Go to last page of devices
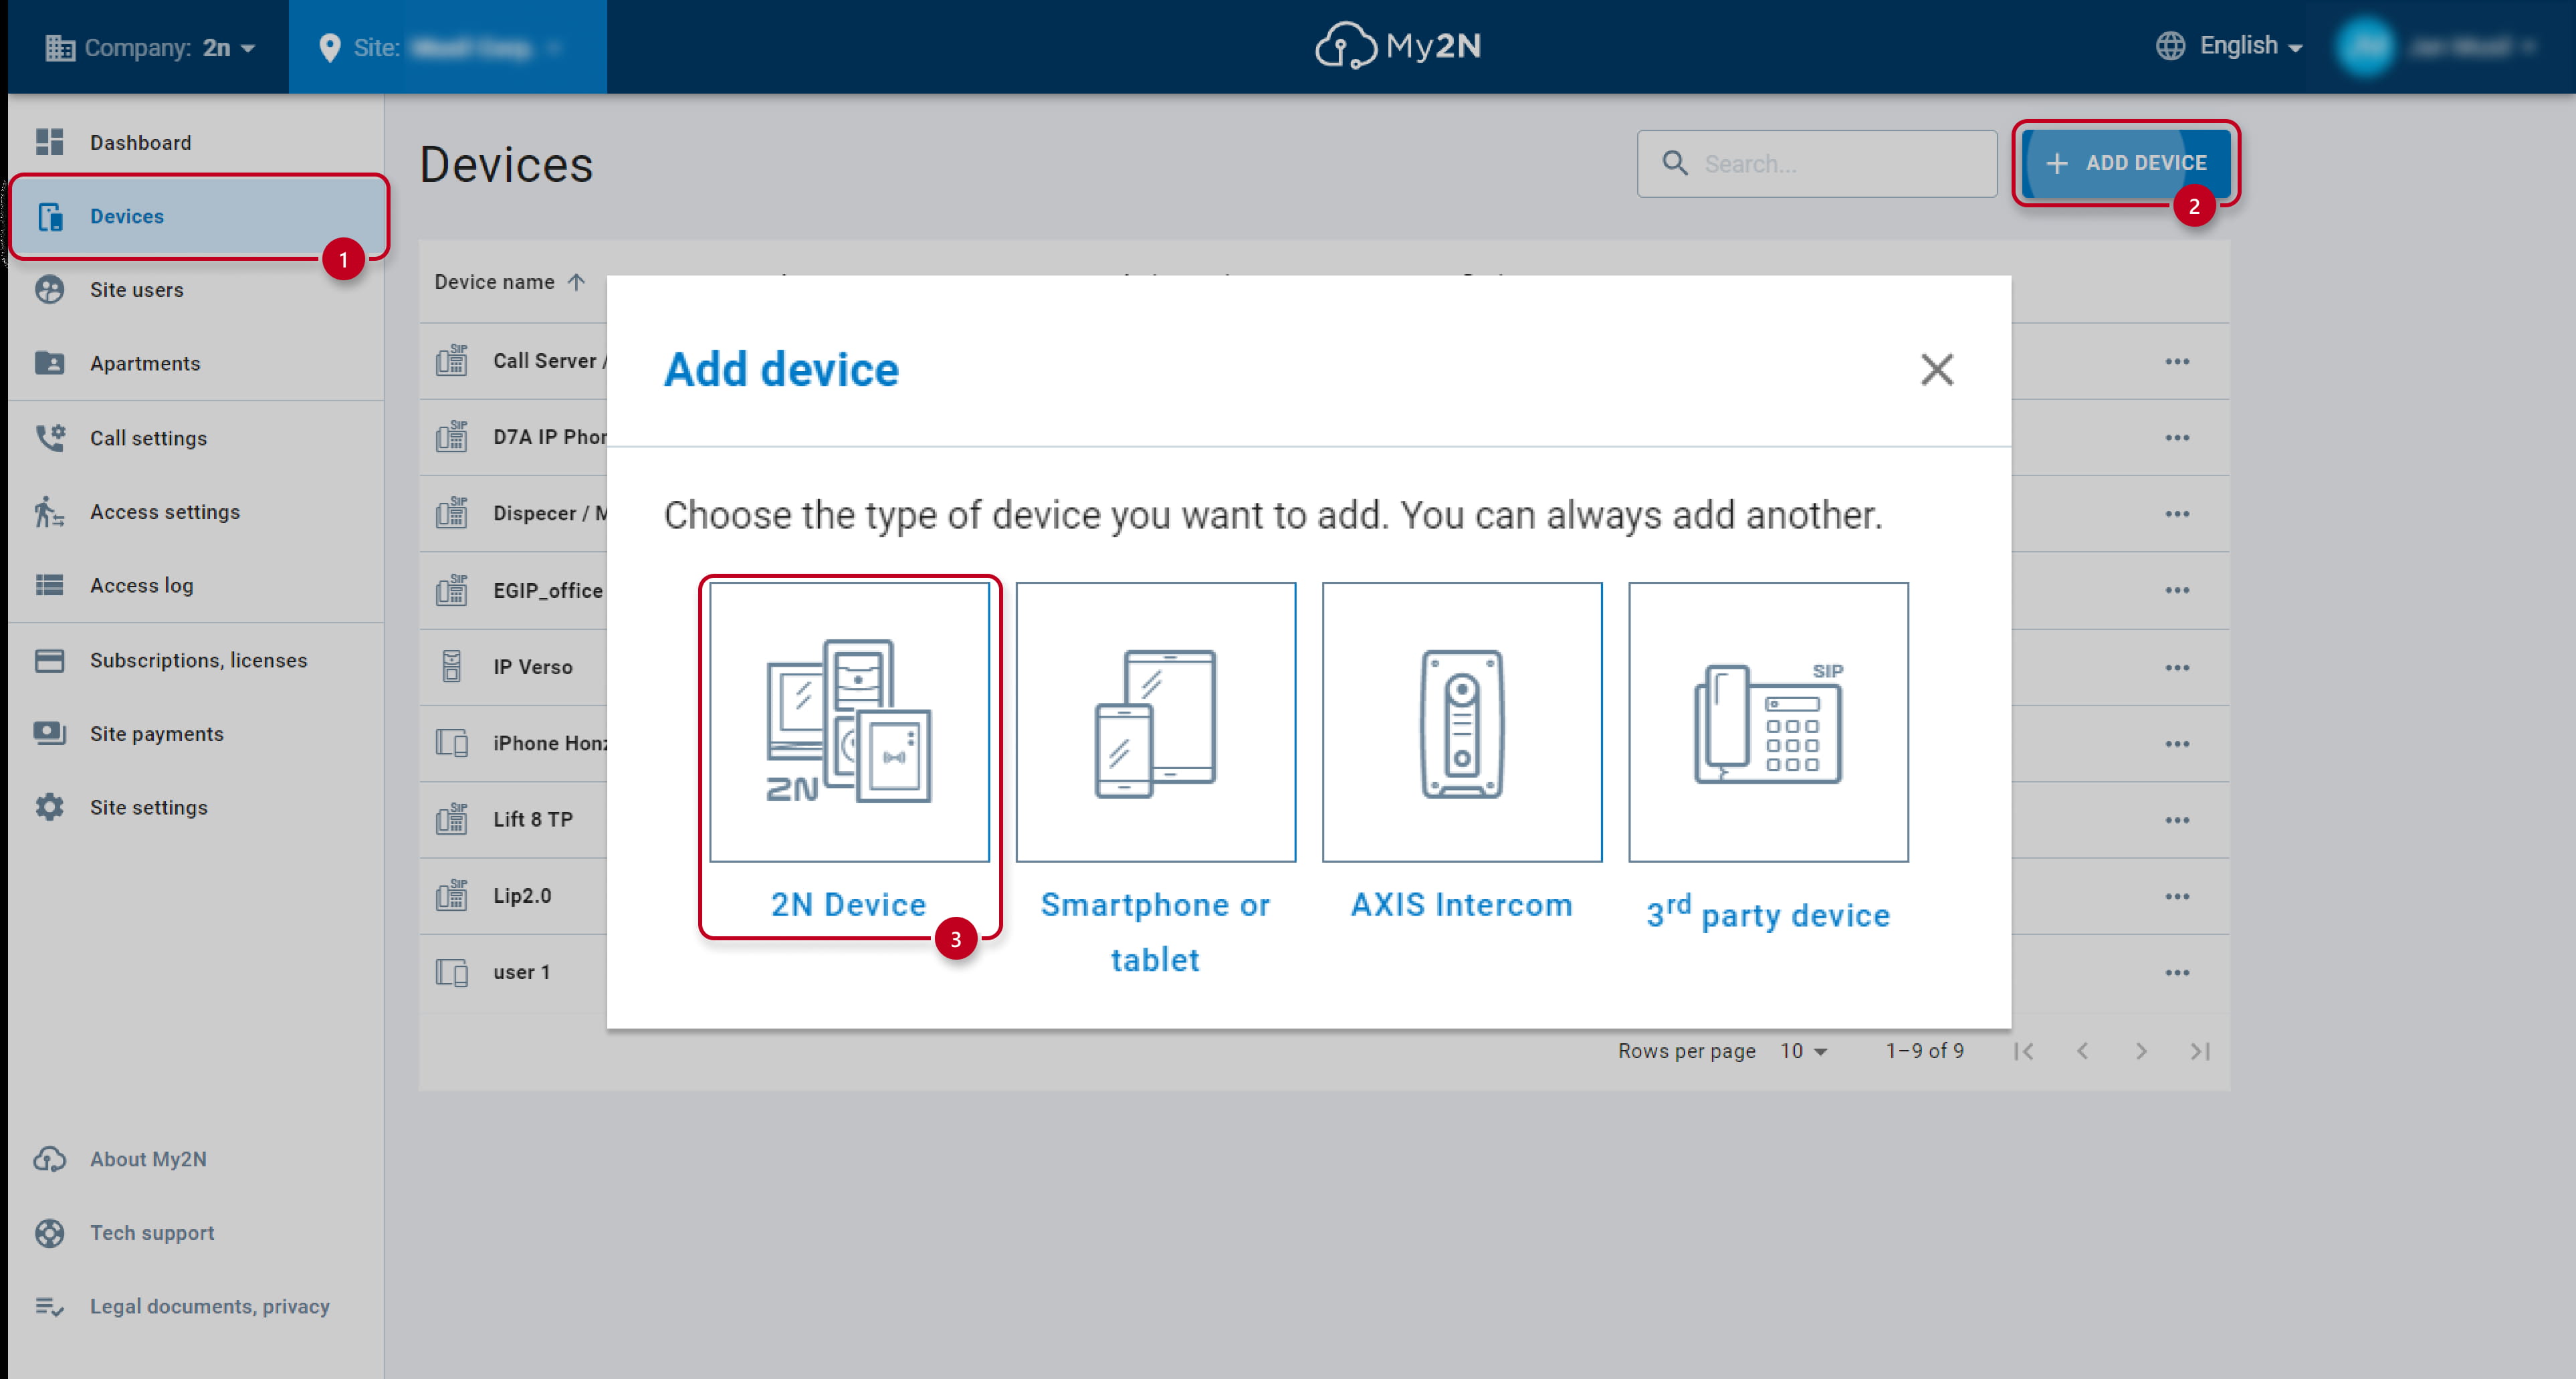2576x1379 pixels. pyautogui.click(x=2200, y=1051)
